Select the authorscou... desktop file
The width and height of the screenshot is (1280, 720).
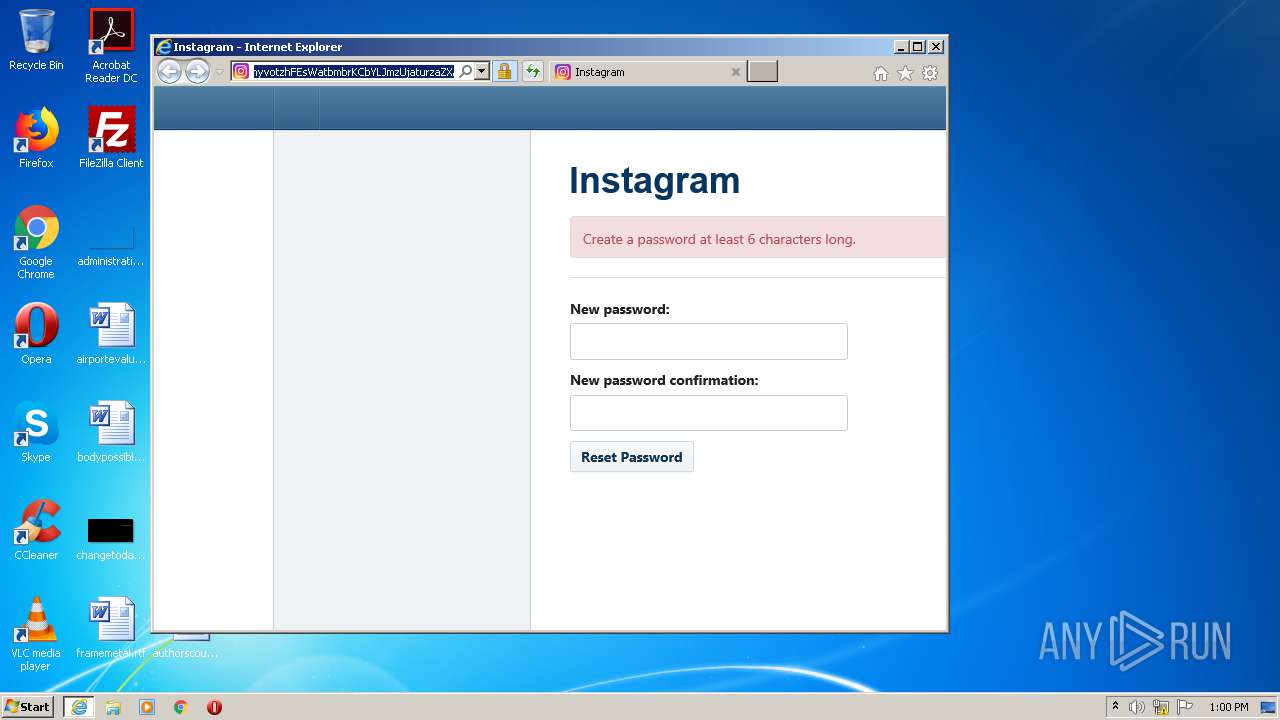[x=186, y=646]
